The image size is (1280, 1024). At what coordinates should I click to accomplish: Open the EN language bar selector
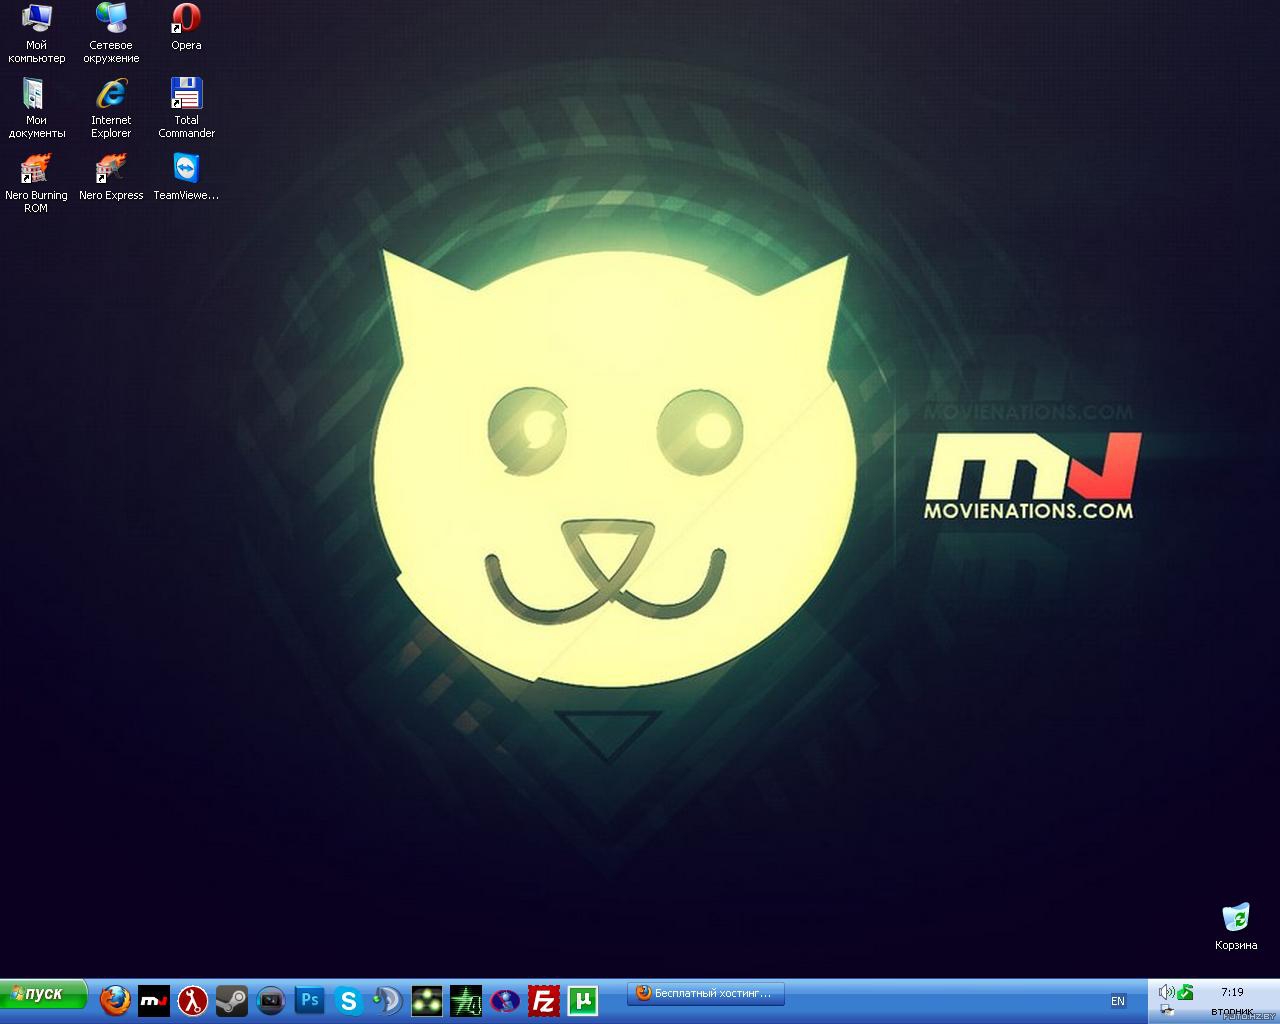(1118, 1001)
